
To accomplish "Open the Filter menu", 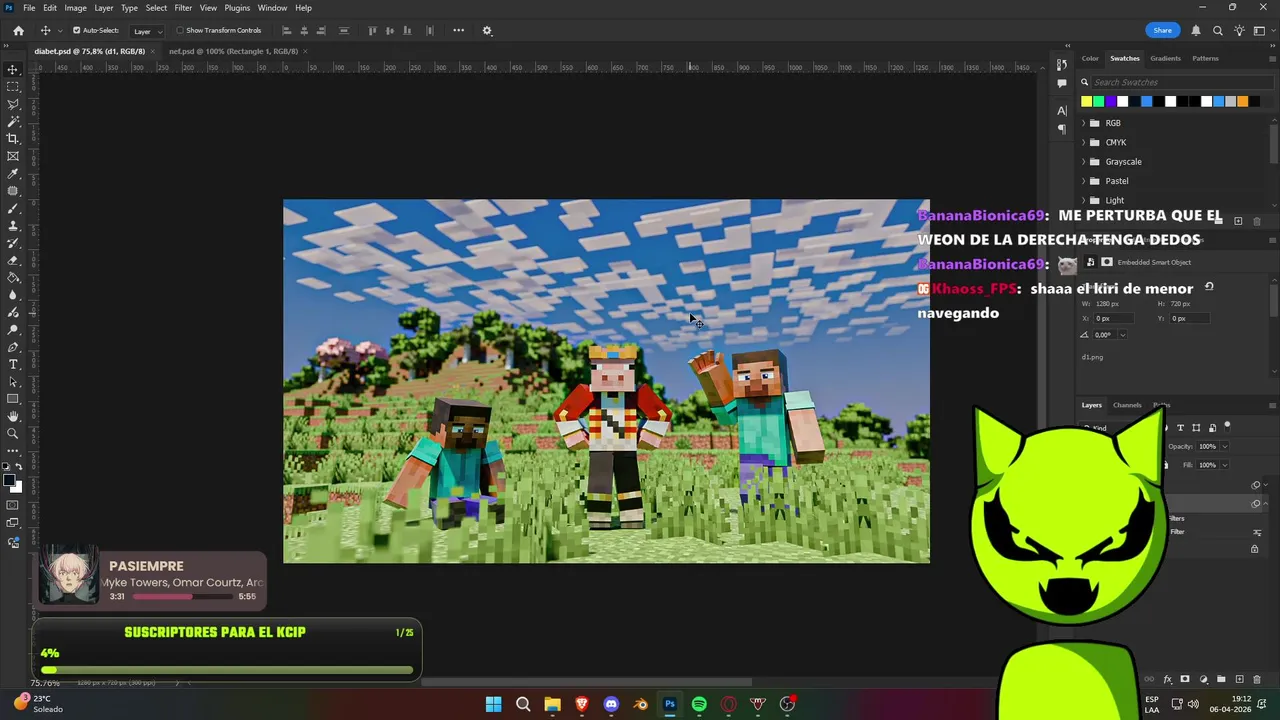I will (183, 7).
